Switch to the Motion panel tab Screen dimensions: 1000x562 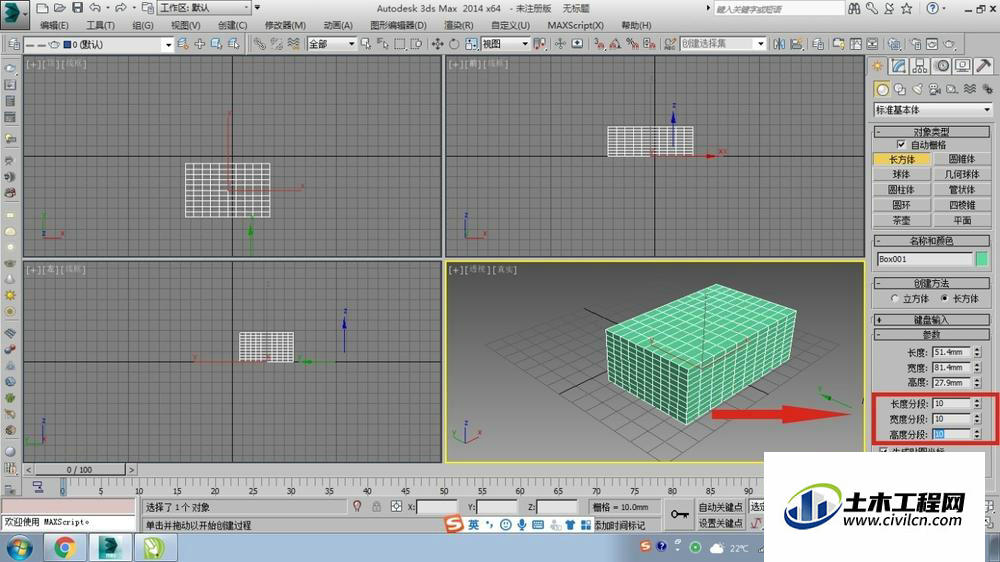(x=942, y=66)
